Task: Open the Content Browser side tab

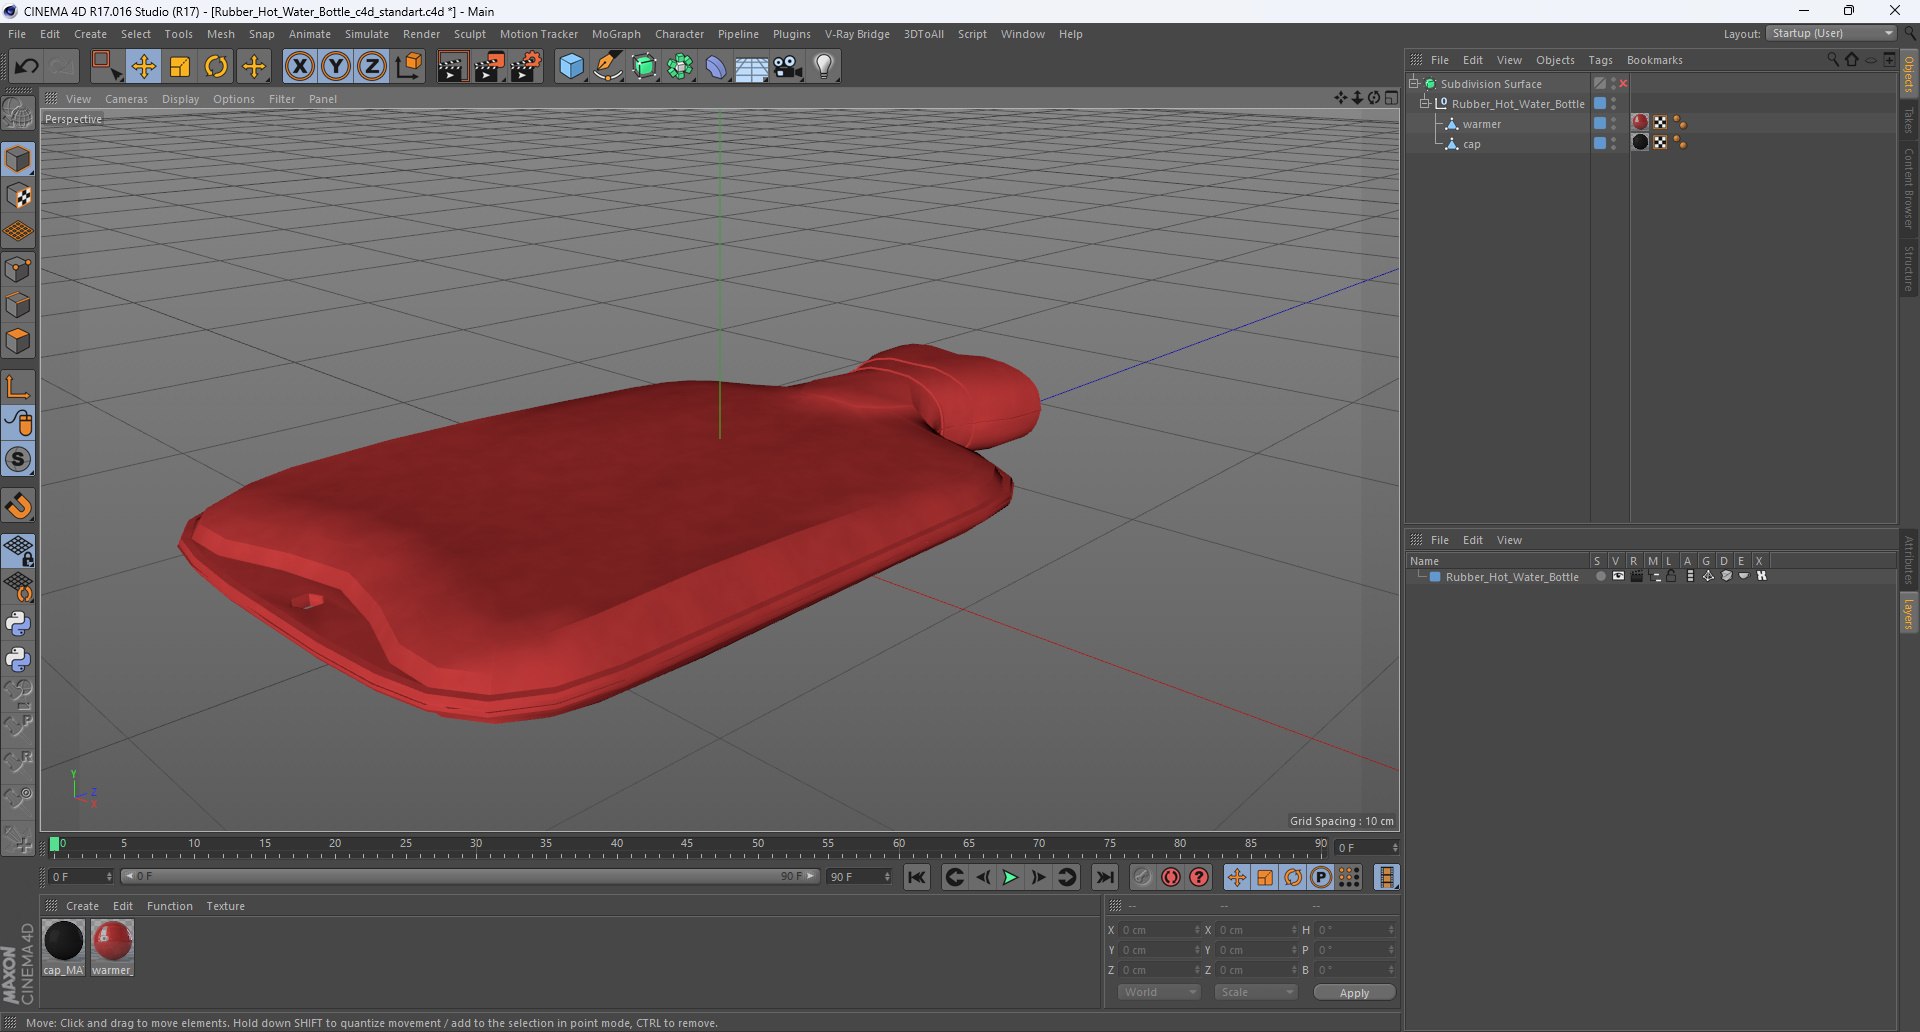Action: click(x=1909, y=188)
